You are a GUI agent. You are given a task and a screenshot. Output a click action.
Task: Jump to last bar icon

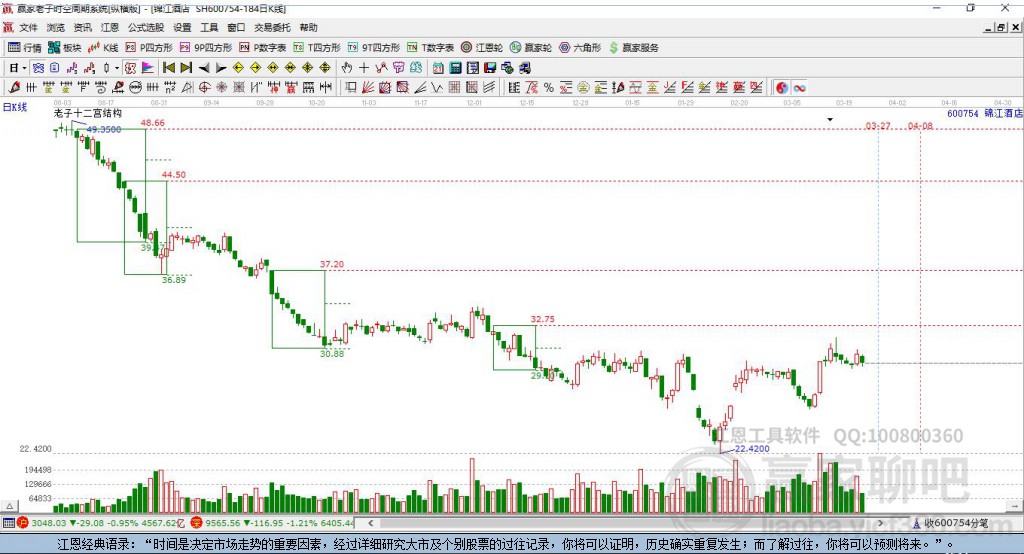click(186, 68)
